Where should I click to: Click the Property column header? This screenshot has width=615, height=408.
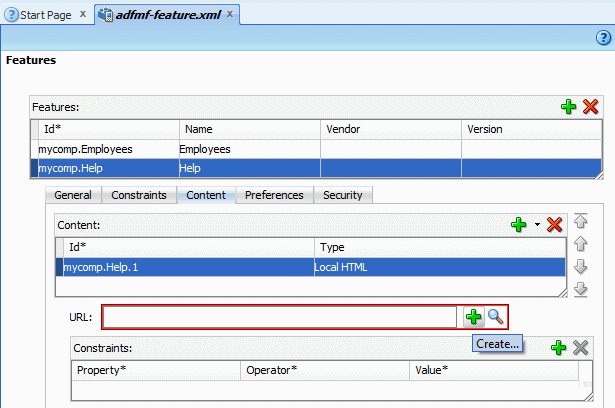pos(156,370)
